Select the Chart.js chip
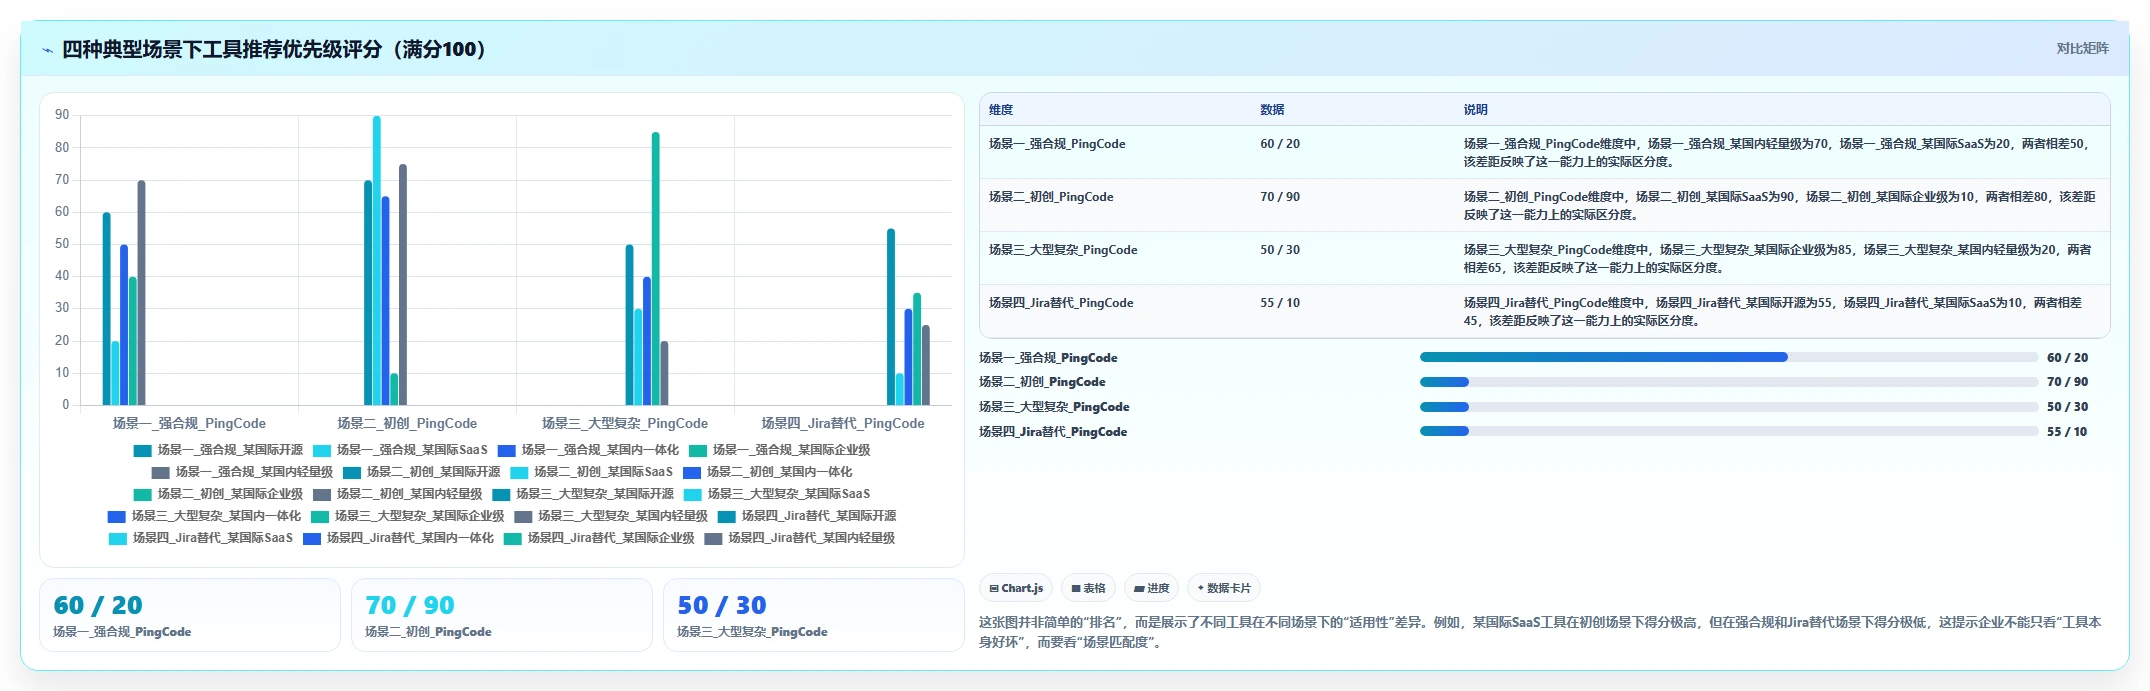Image resolution: width=2150 pixels, height=691 pixels. (x=1016, y=588)
